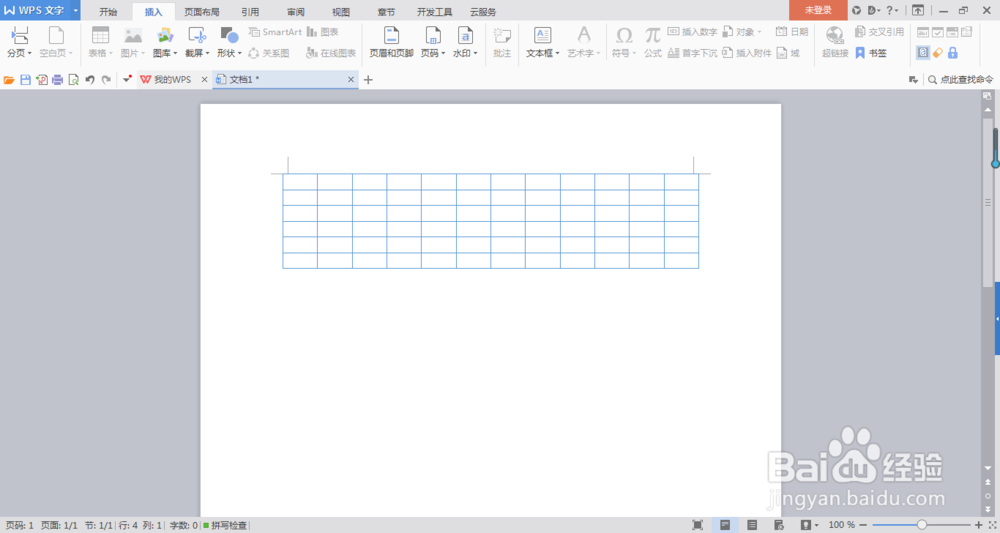Click the 未登录 sign-in button
The image size is (1000, 533).
coord(818,10)
